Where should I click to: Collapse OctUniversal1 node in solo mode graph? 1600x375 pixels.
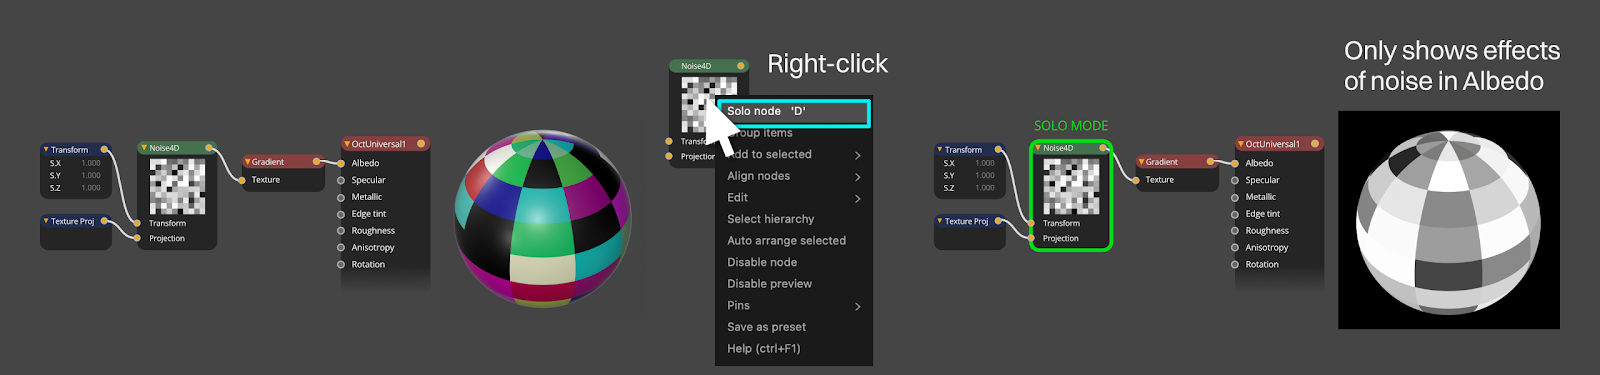[1240, 144]
